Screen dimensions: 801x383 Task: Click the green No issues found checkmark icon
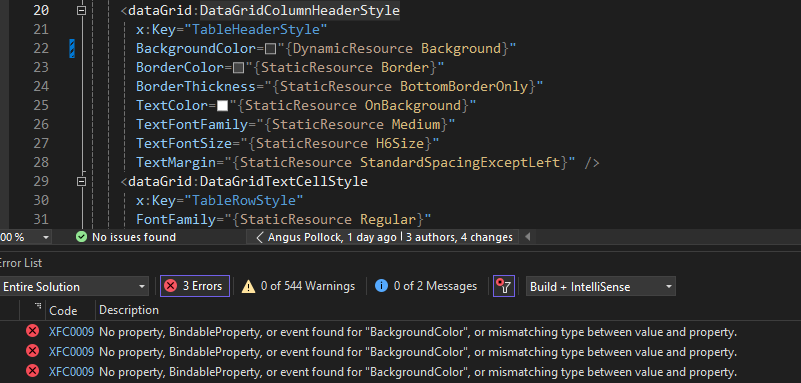81,237
